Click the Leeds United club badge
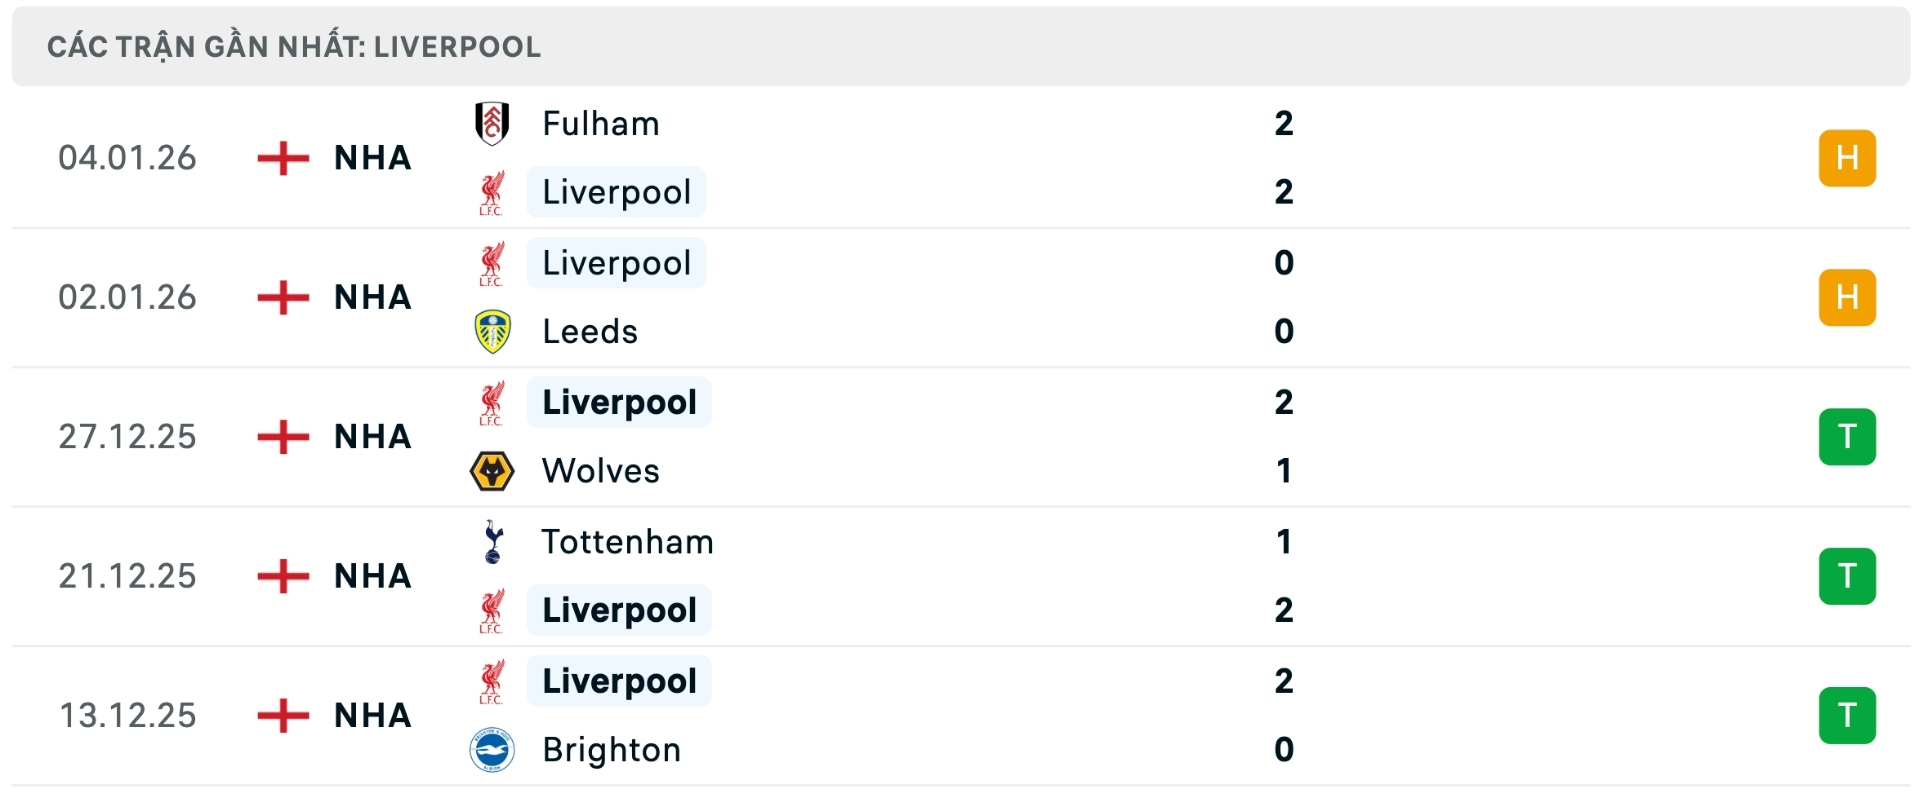Image resolution: width=1920 pixels, height=792 pixels. tap(491, 331)
